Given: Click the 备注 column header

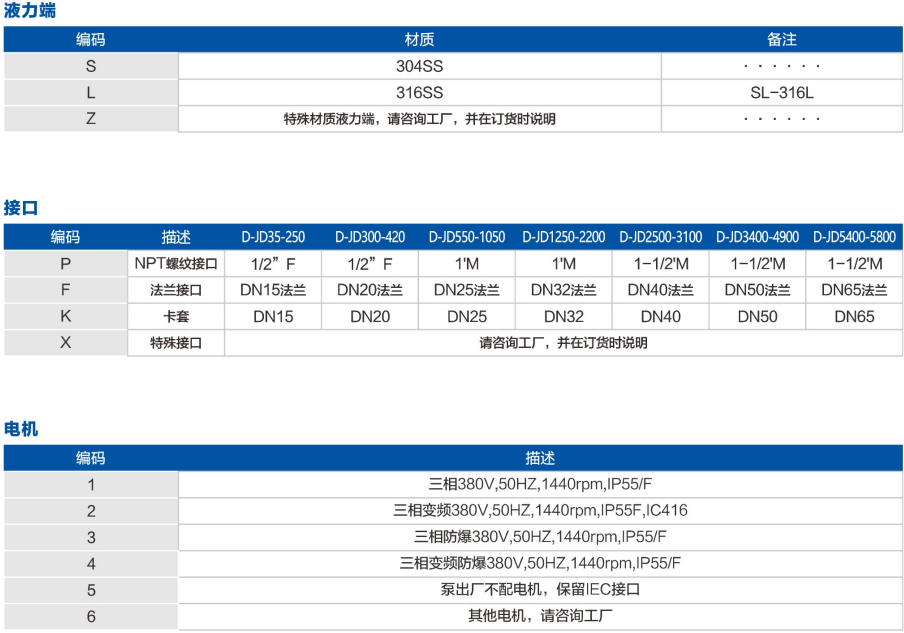Looking at the screenshot, I should coord(781,40).
